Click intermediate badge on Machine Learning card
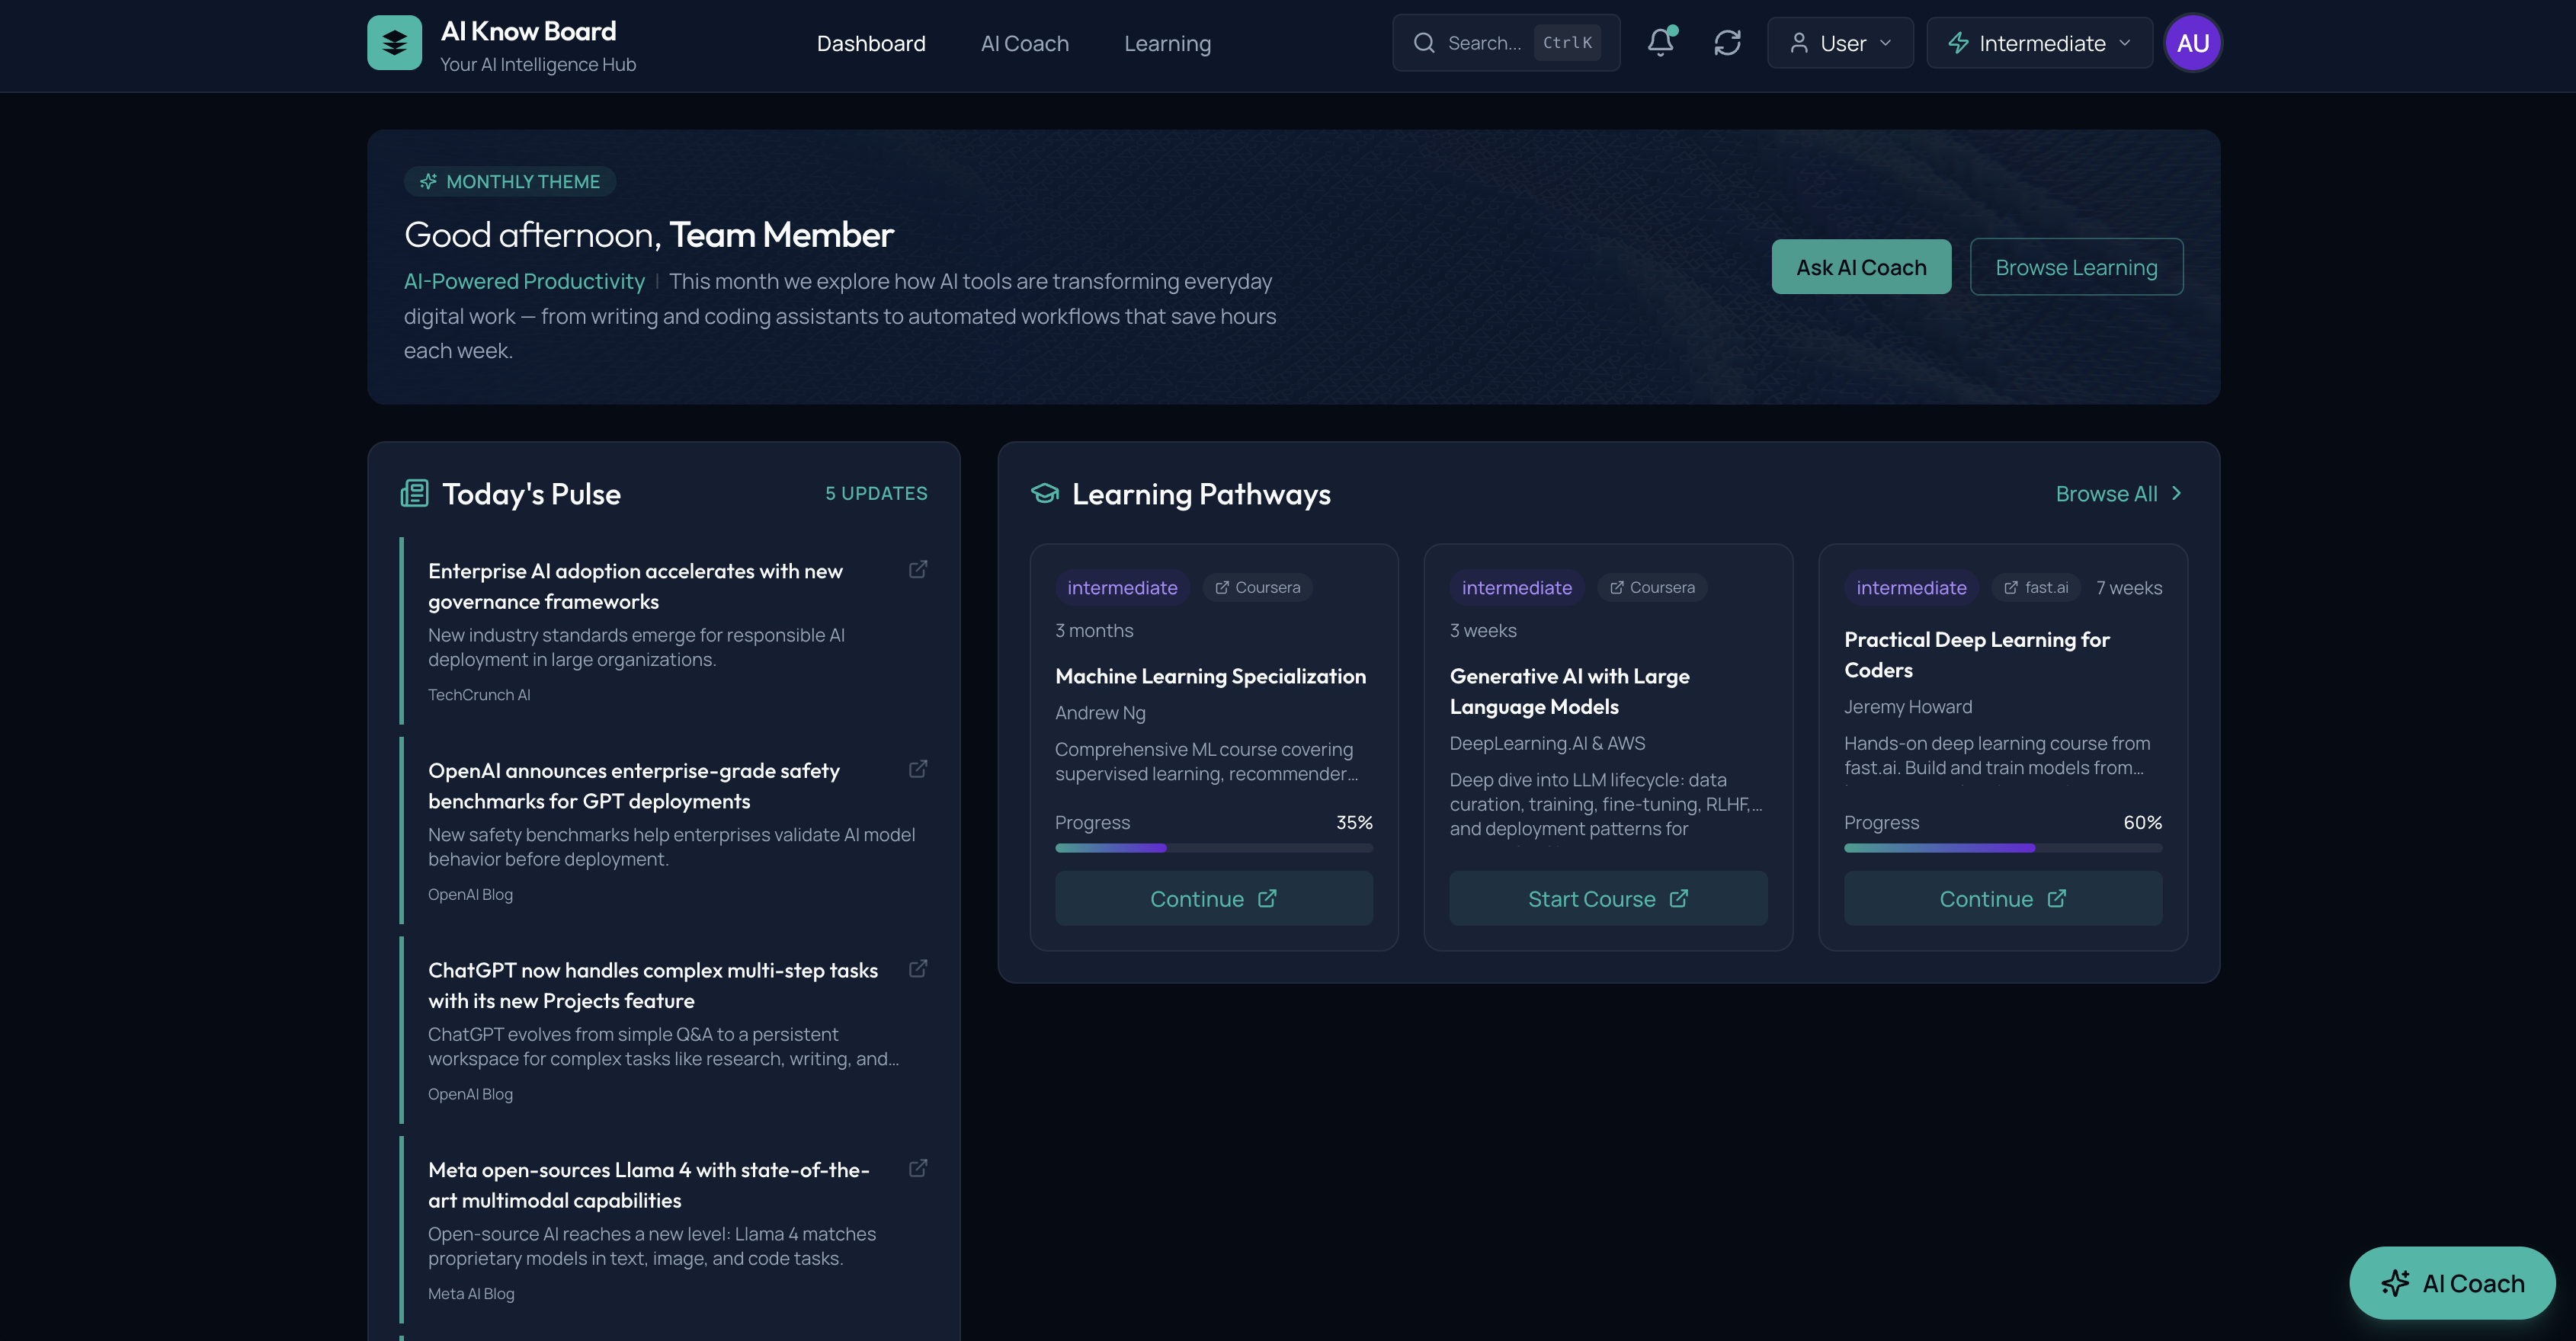Screen dimensions: 2576x1341 1122,587
